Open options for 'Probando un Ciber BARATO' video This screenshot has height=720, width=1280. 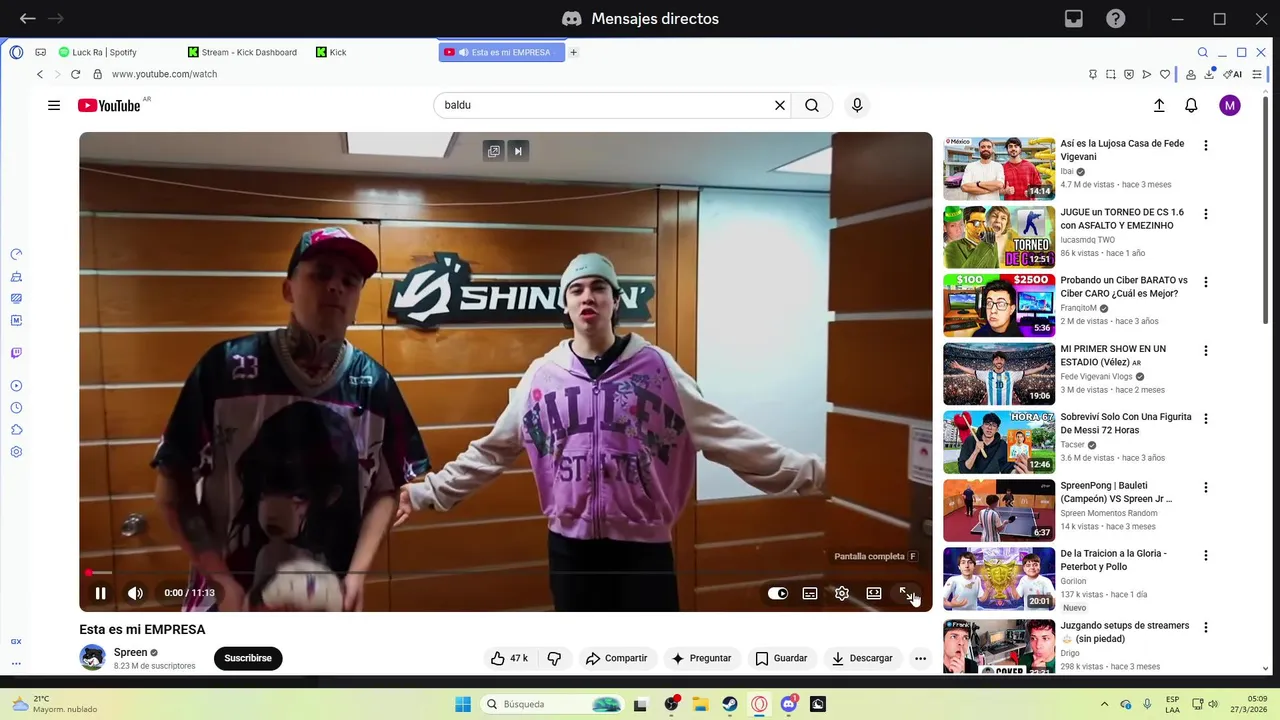1206,282
